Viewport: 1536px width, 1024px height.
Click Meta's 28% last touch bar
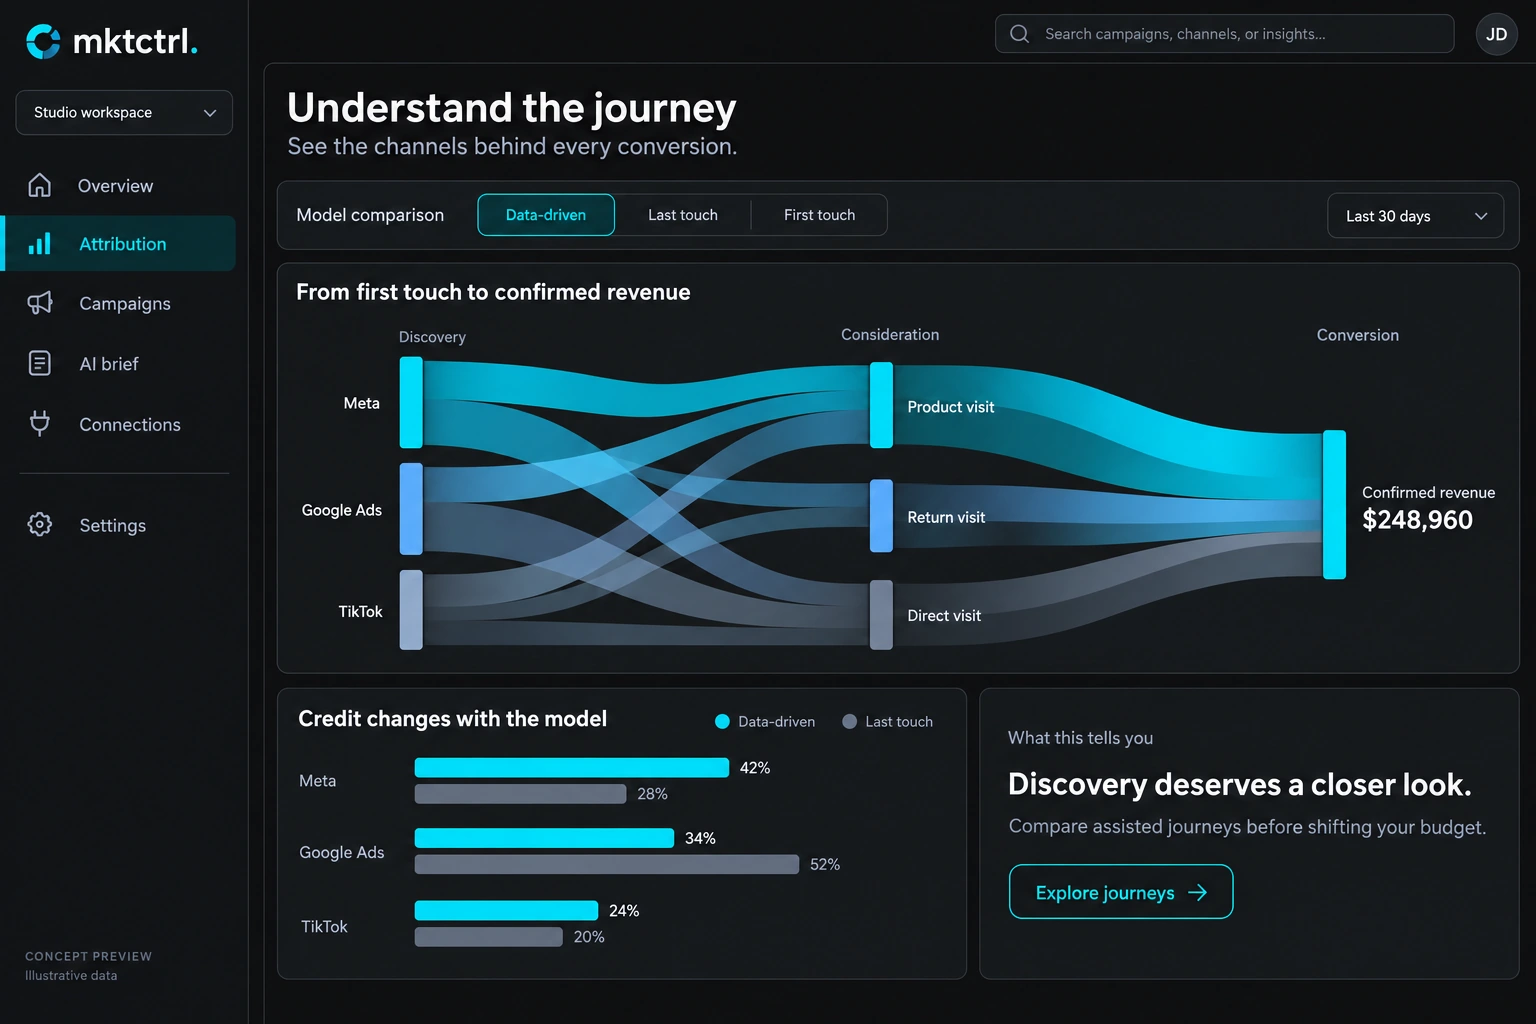tap(520, 794)
